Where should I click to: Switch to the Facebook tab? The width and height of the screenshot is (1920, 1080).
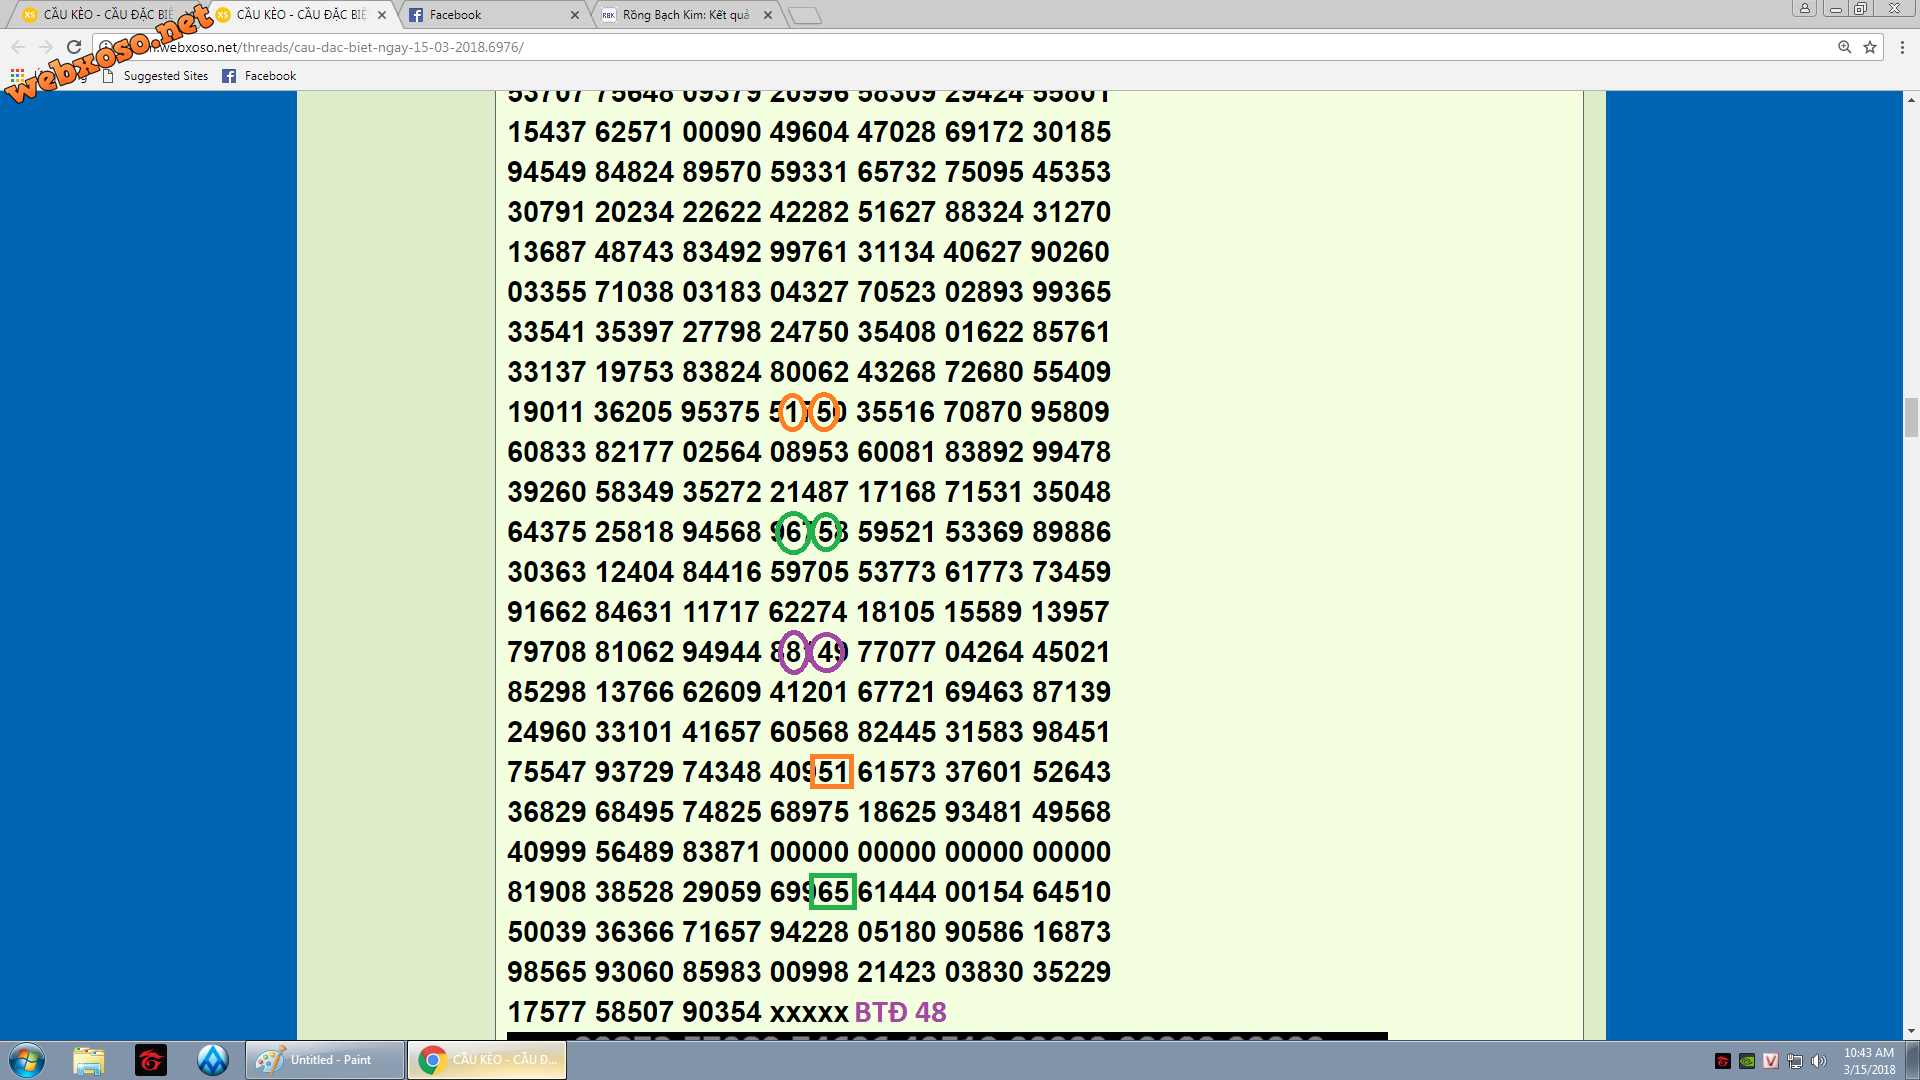[x=490, y=15]
